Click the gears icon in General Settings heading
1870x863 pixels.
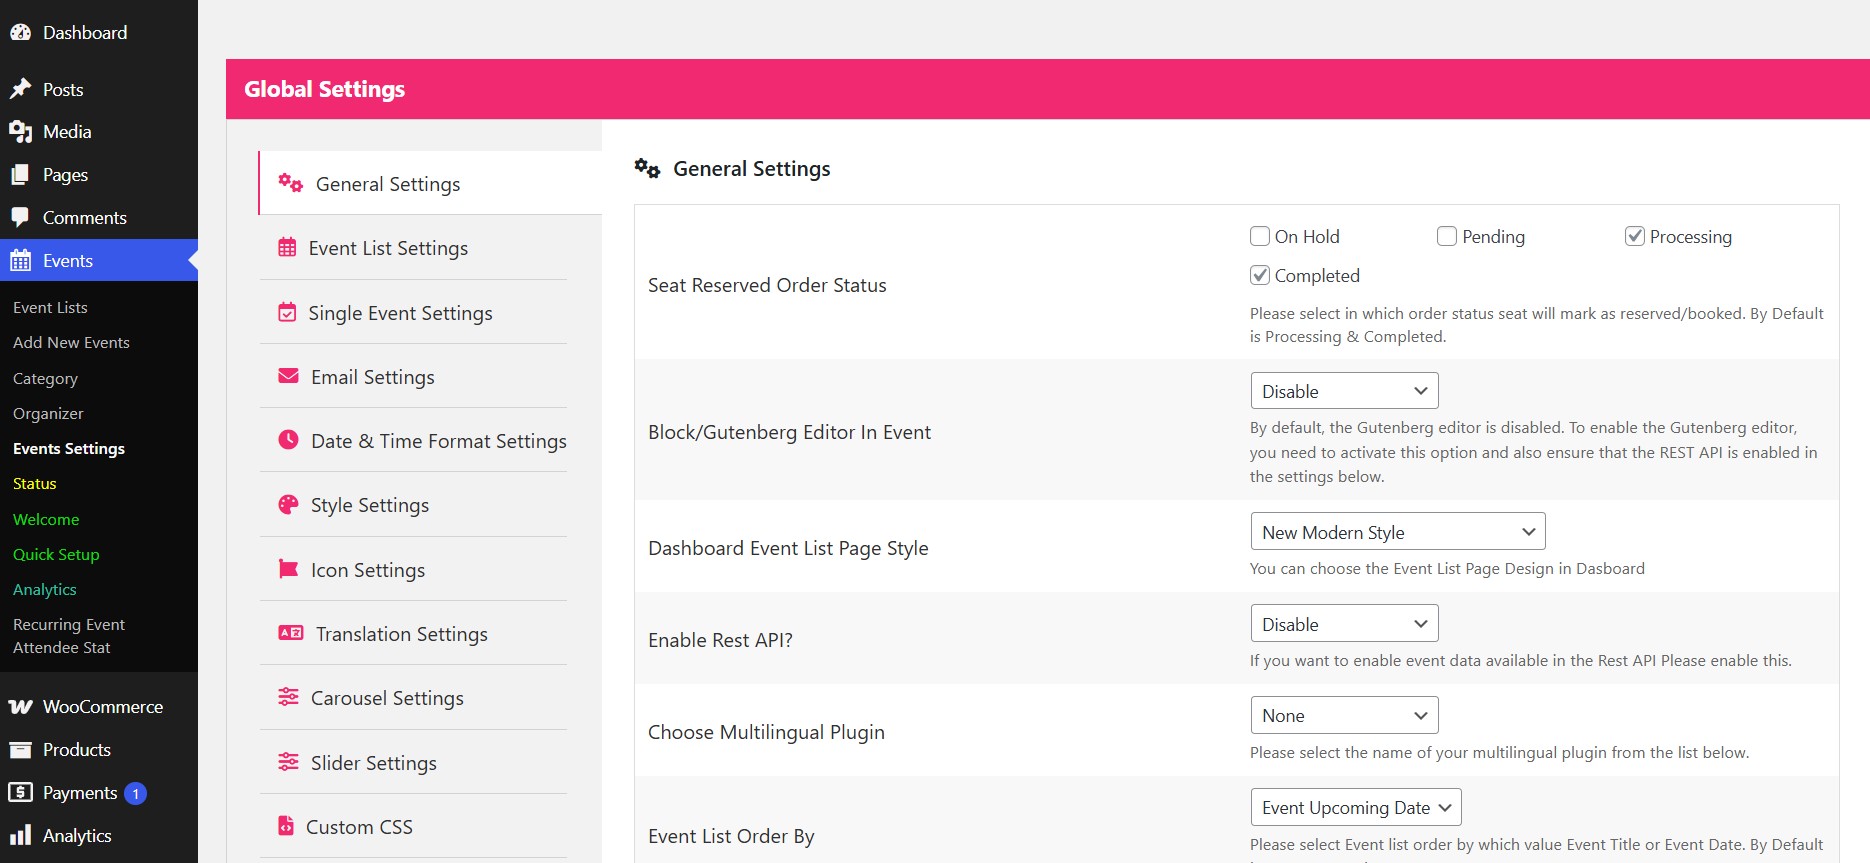tap(647, 168)
